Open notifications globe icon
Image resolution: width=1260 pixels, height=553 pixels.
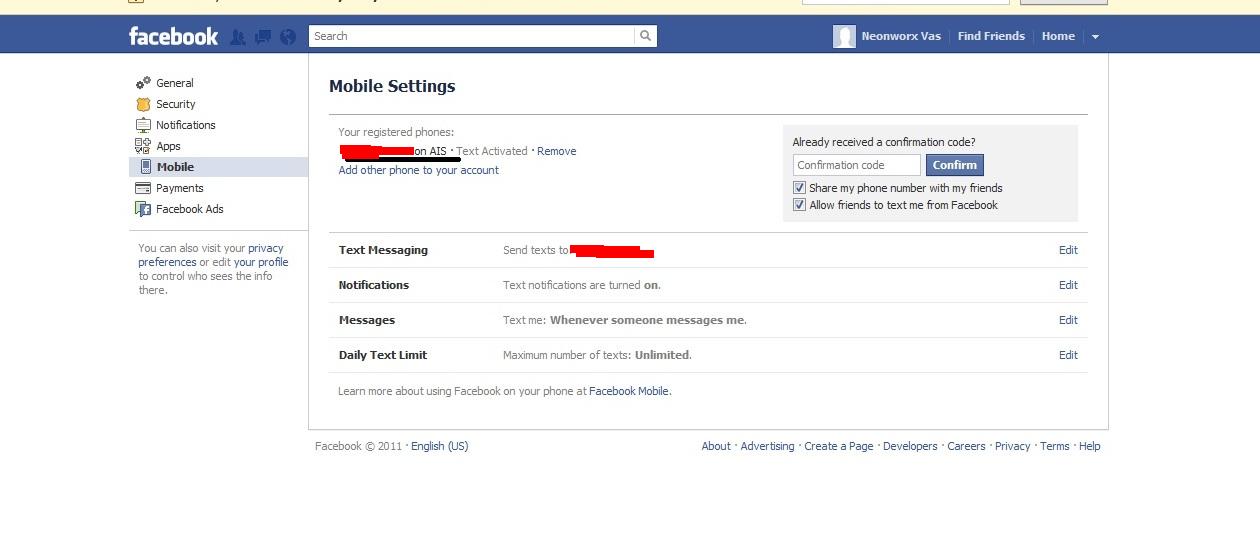click(288, 37)
